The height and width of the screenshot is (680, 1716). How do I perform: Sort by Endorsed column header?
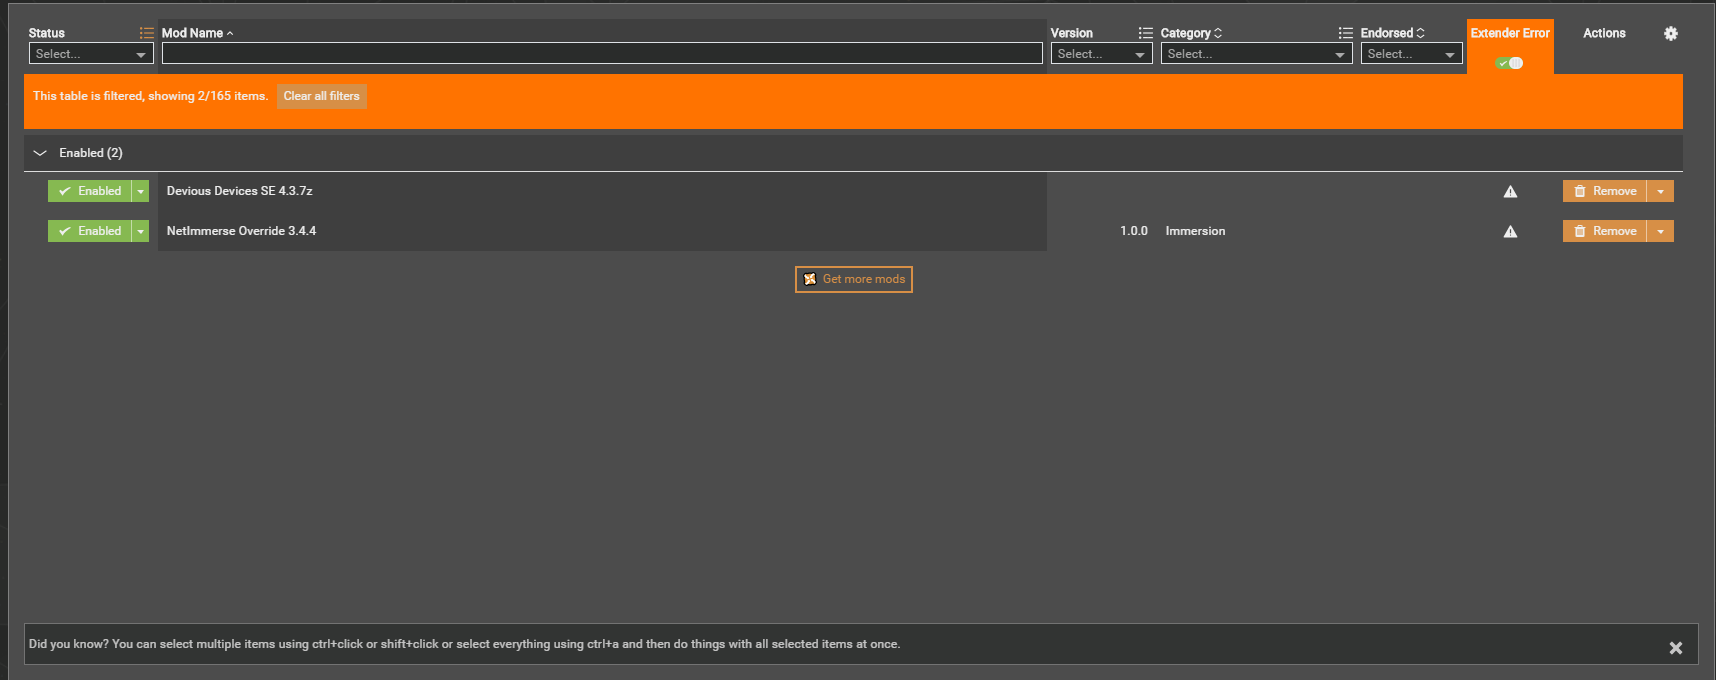point(1392,33)
